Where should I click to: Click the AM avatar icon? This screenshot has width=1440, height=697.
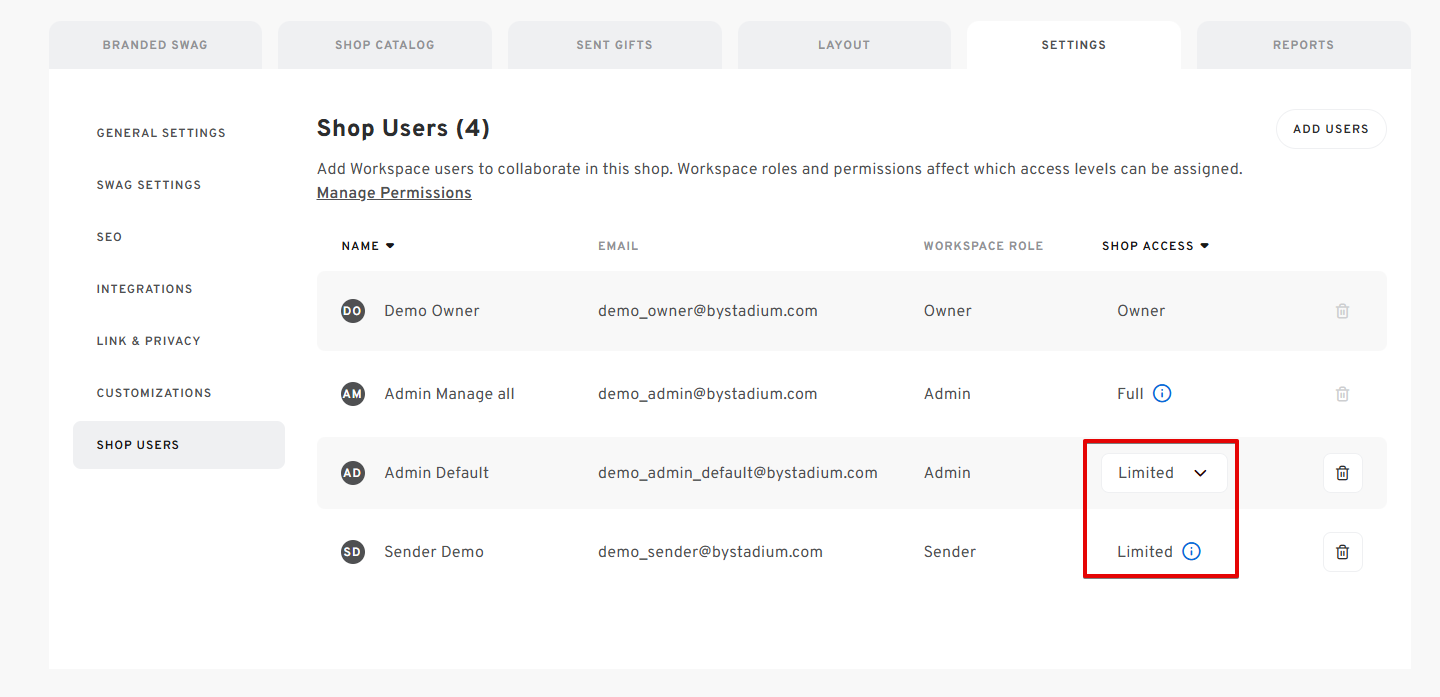(x=352, y=394)
